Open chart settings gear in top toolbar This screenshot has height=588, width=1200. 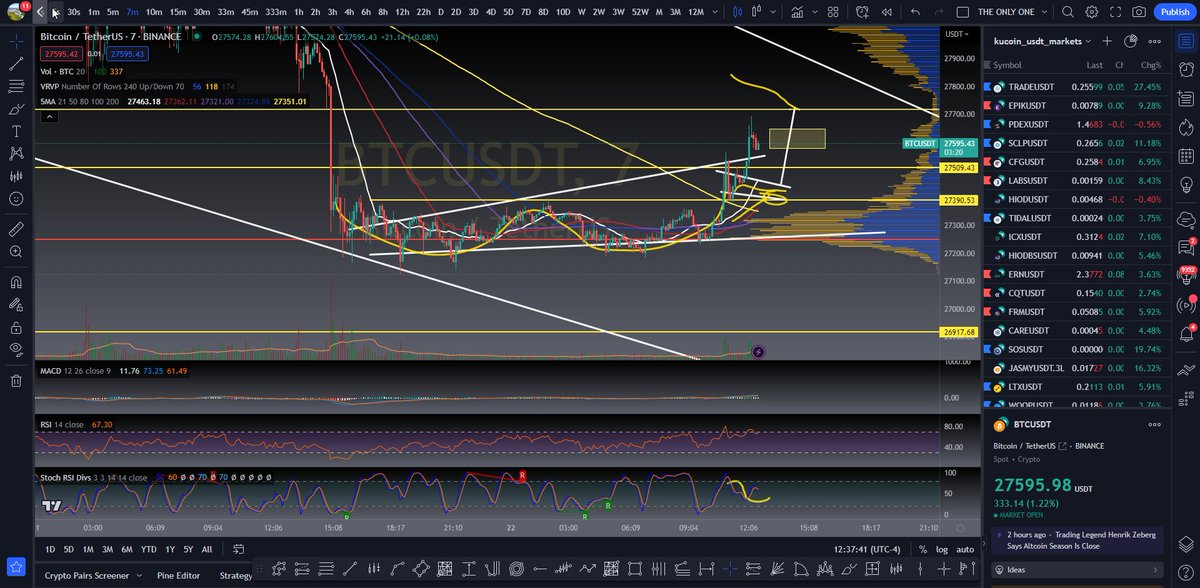1092,12
